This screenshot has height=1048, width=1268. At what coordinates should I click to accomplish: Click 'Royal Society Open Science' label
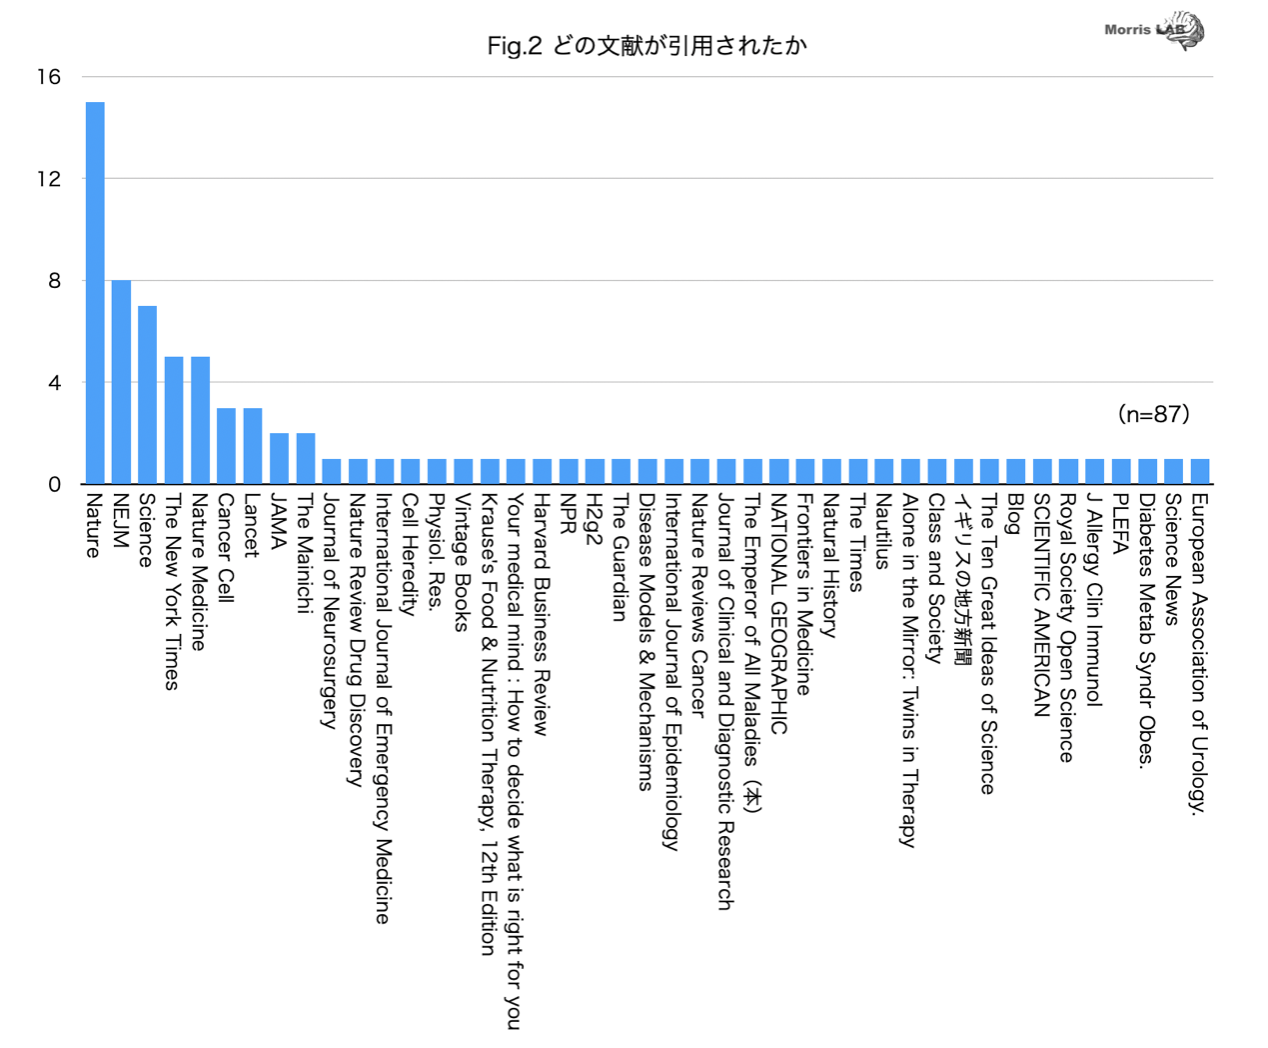[x=1065, y=628]
